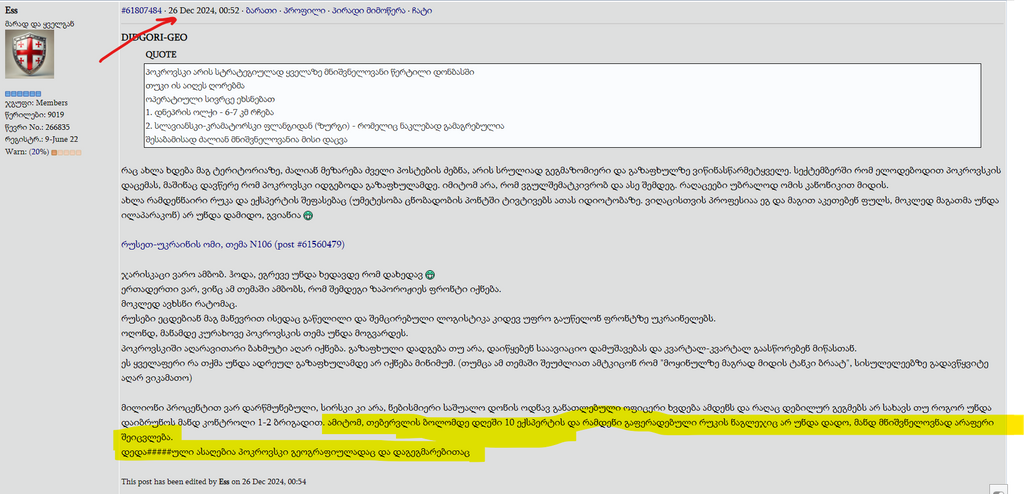Open the ბარათი link in post header
Viewport: 1024px width, 494px height.
tap(259, 11)
